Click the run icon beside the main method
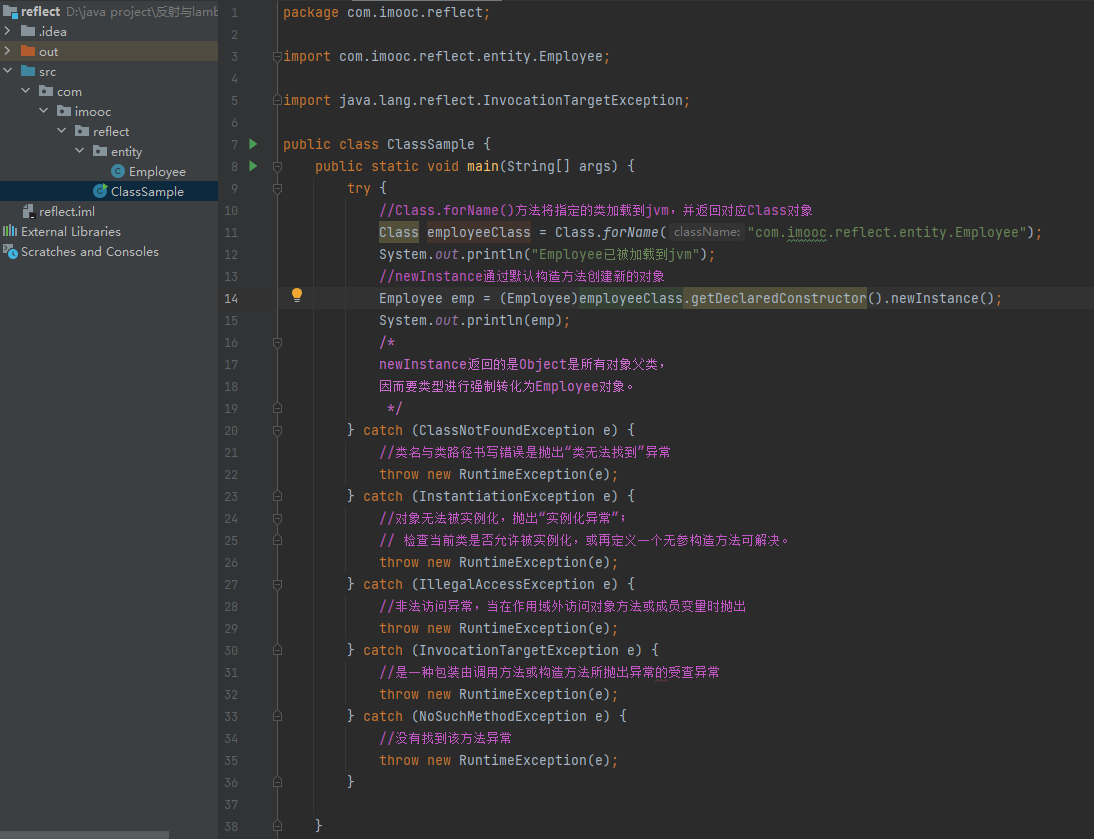 click(x=253, y=166)
